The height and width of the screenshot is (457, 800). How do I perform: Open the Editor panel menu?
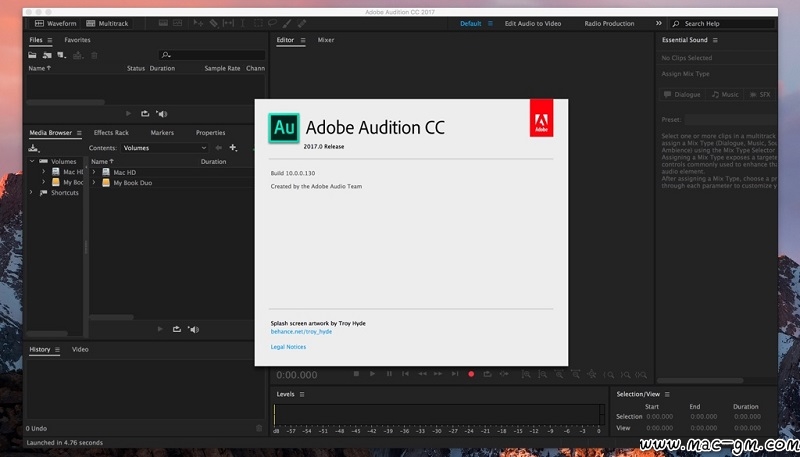(303, 40)
